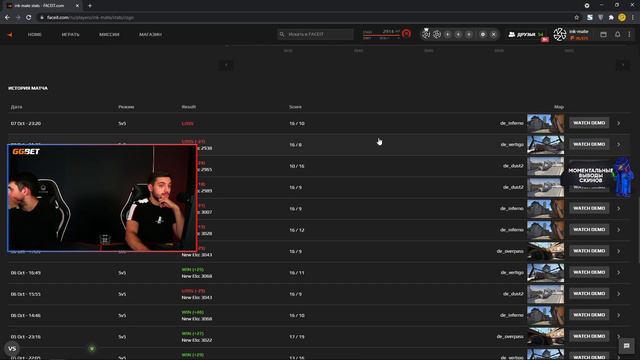The image size is (640, 360).
Task: Click the Score column header
Action: point(295,107)
